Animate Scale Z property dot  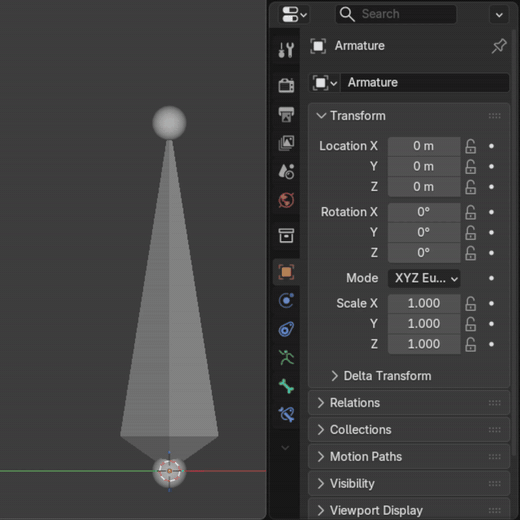(x=491, y=344)
